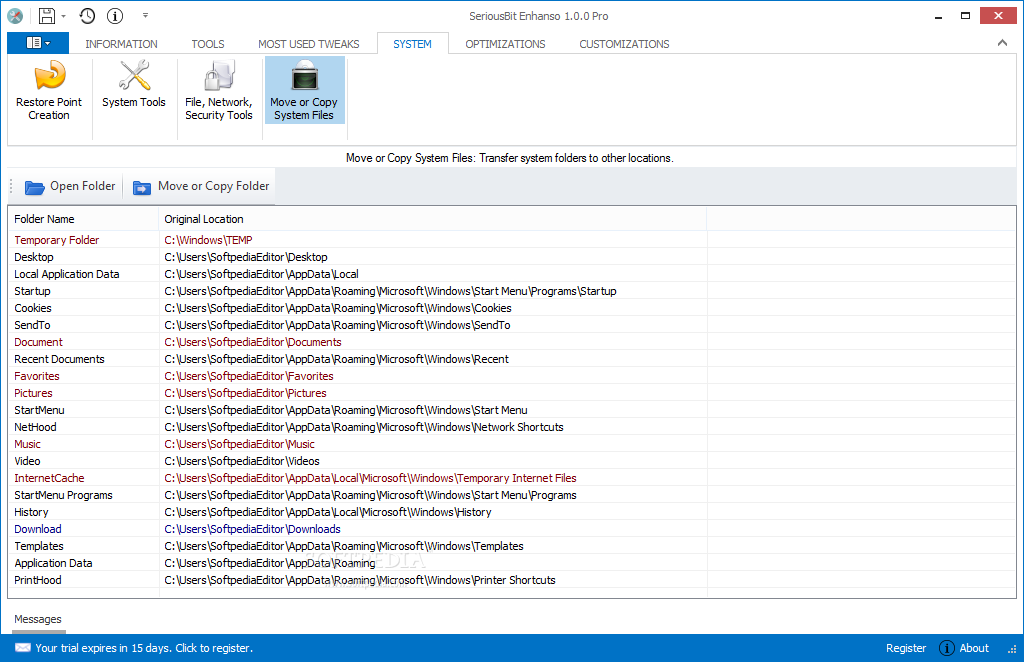The image size is (1024, 662).
Task: Open System Tools wrench icon
Action: tap(134, 76)
